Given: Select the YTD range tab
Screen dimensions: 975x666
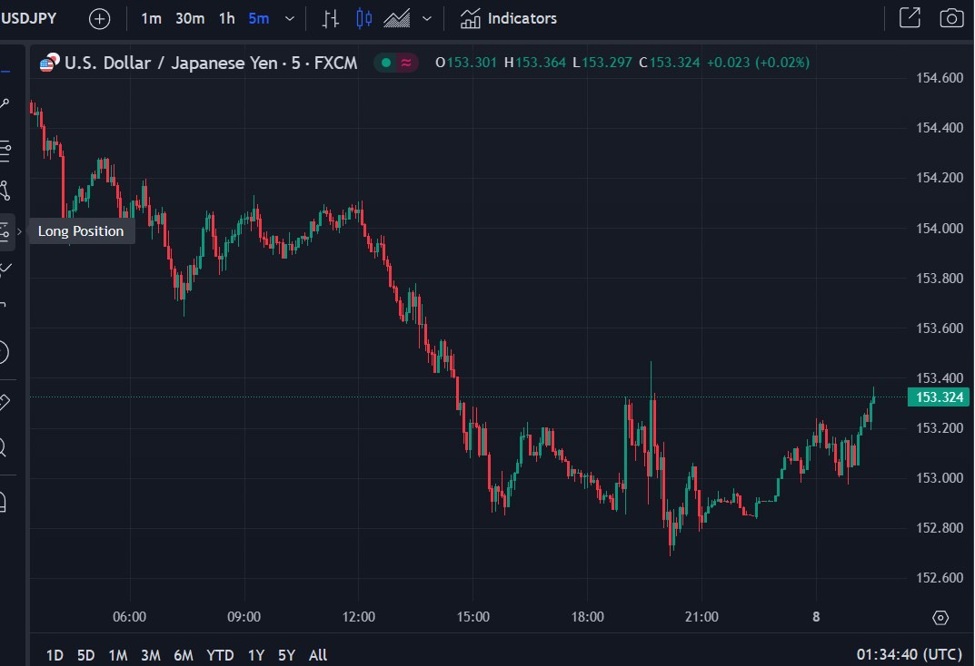Looking at the screenshot, I should click(x=219, y=655).
